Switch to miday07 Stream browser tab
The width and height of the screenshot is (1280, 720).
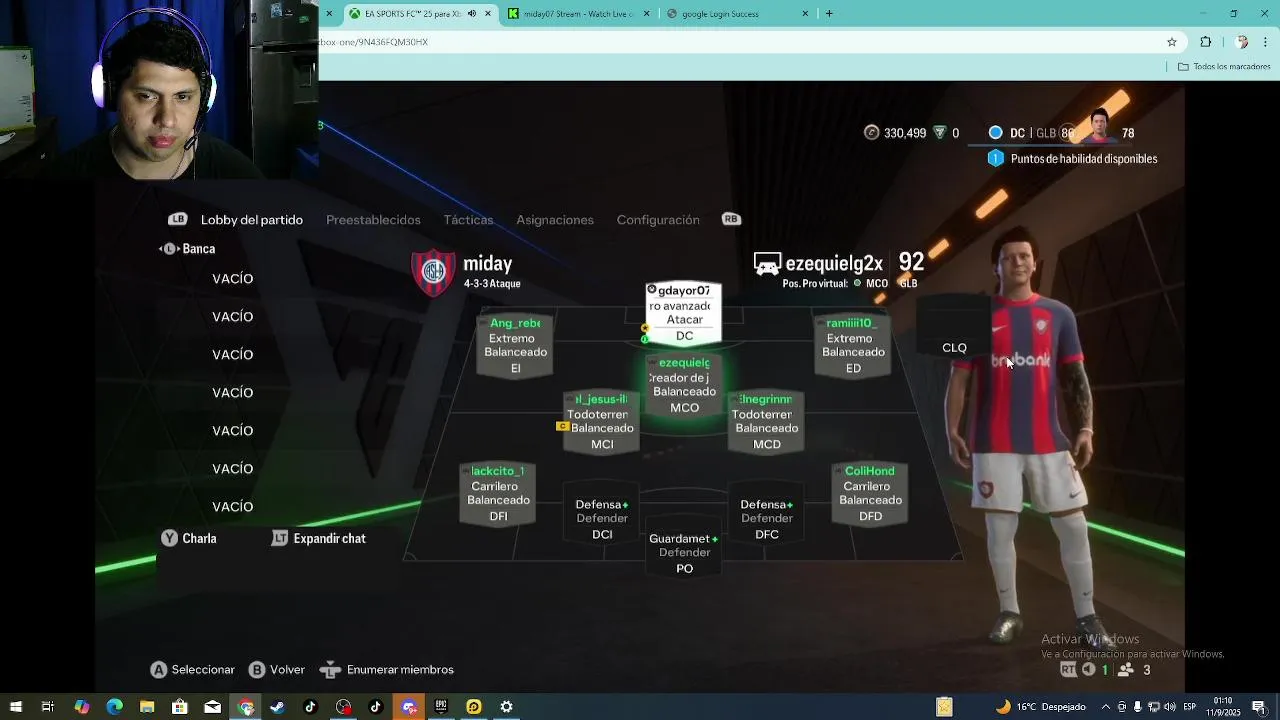579,14
